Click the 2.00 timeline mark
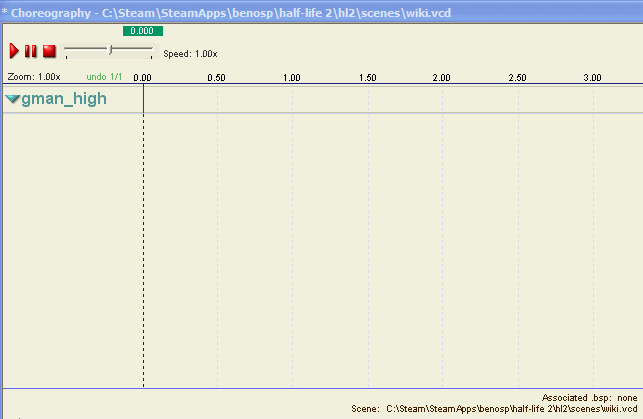643x419 pixels. pos(441,77)
